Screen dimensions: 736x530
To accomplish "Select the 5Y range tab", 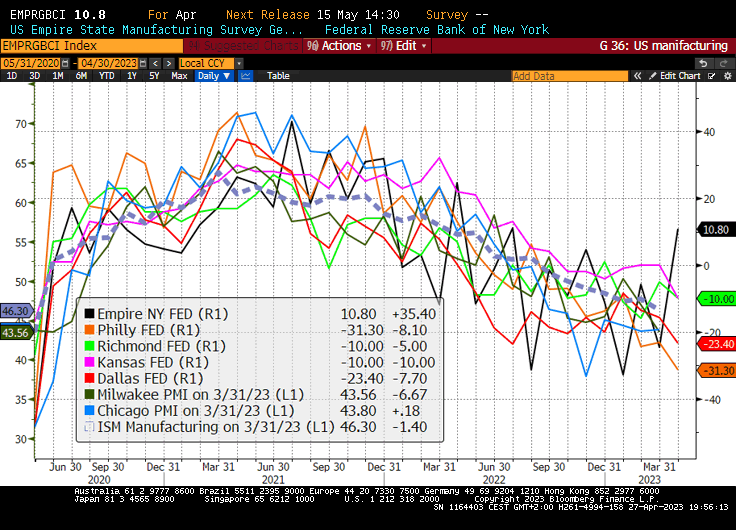I will (154, 76).
